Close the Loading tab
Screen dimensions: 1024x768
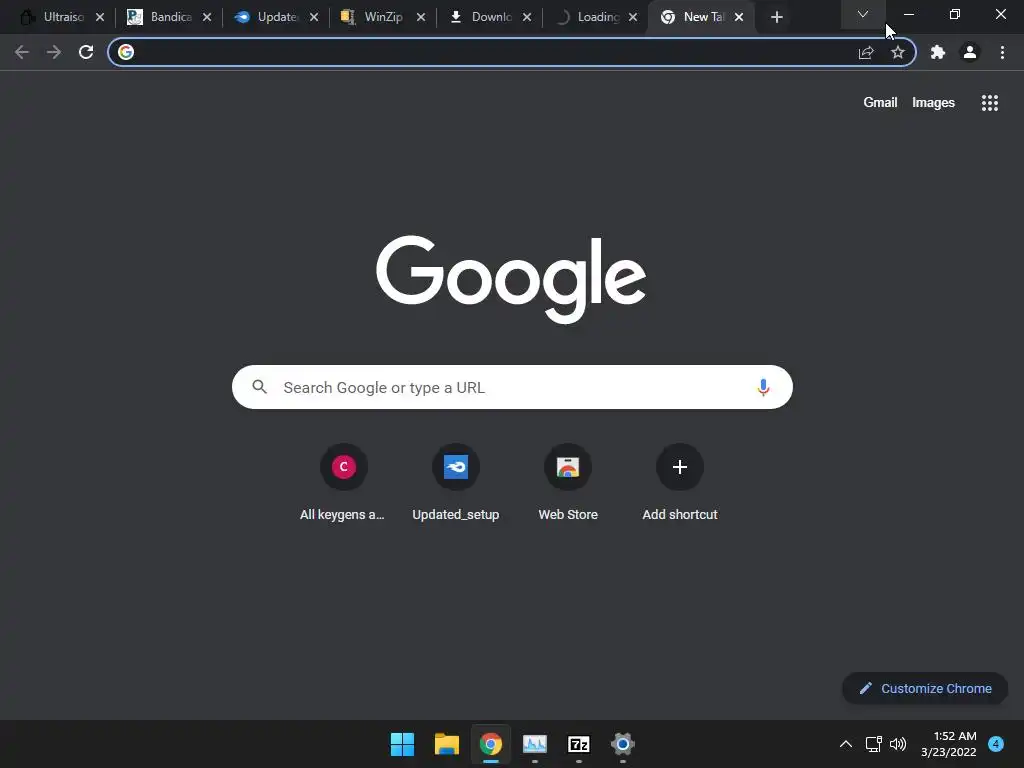tap(633, 18)
